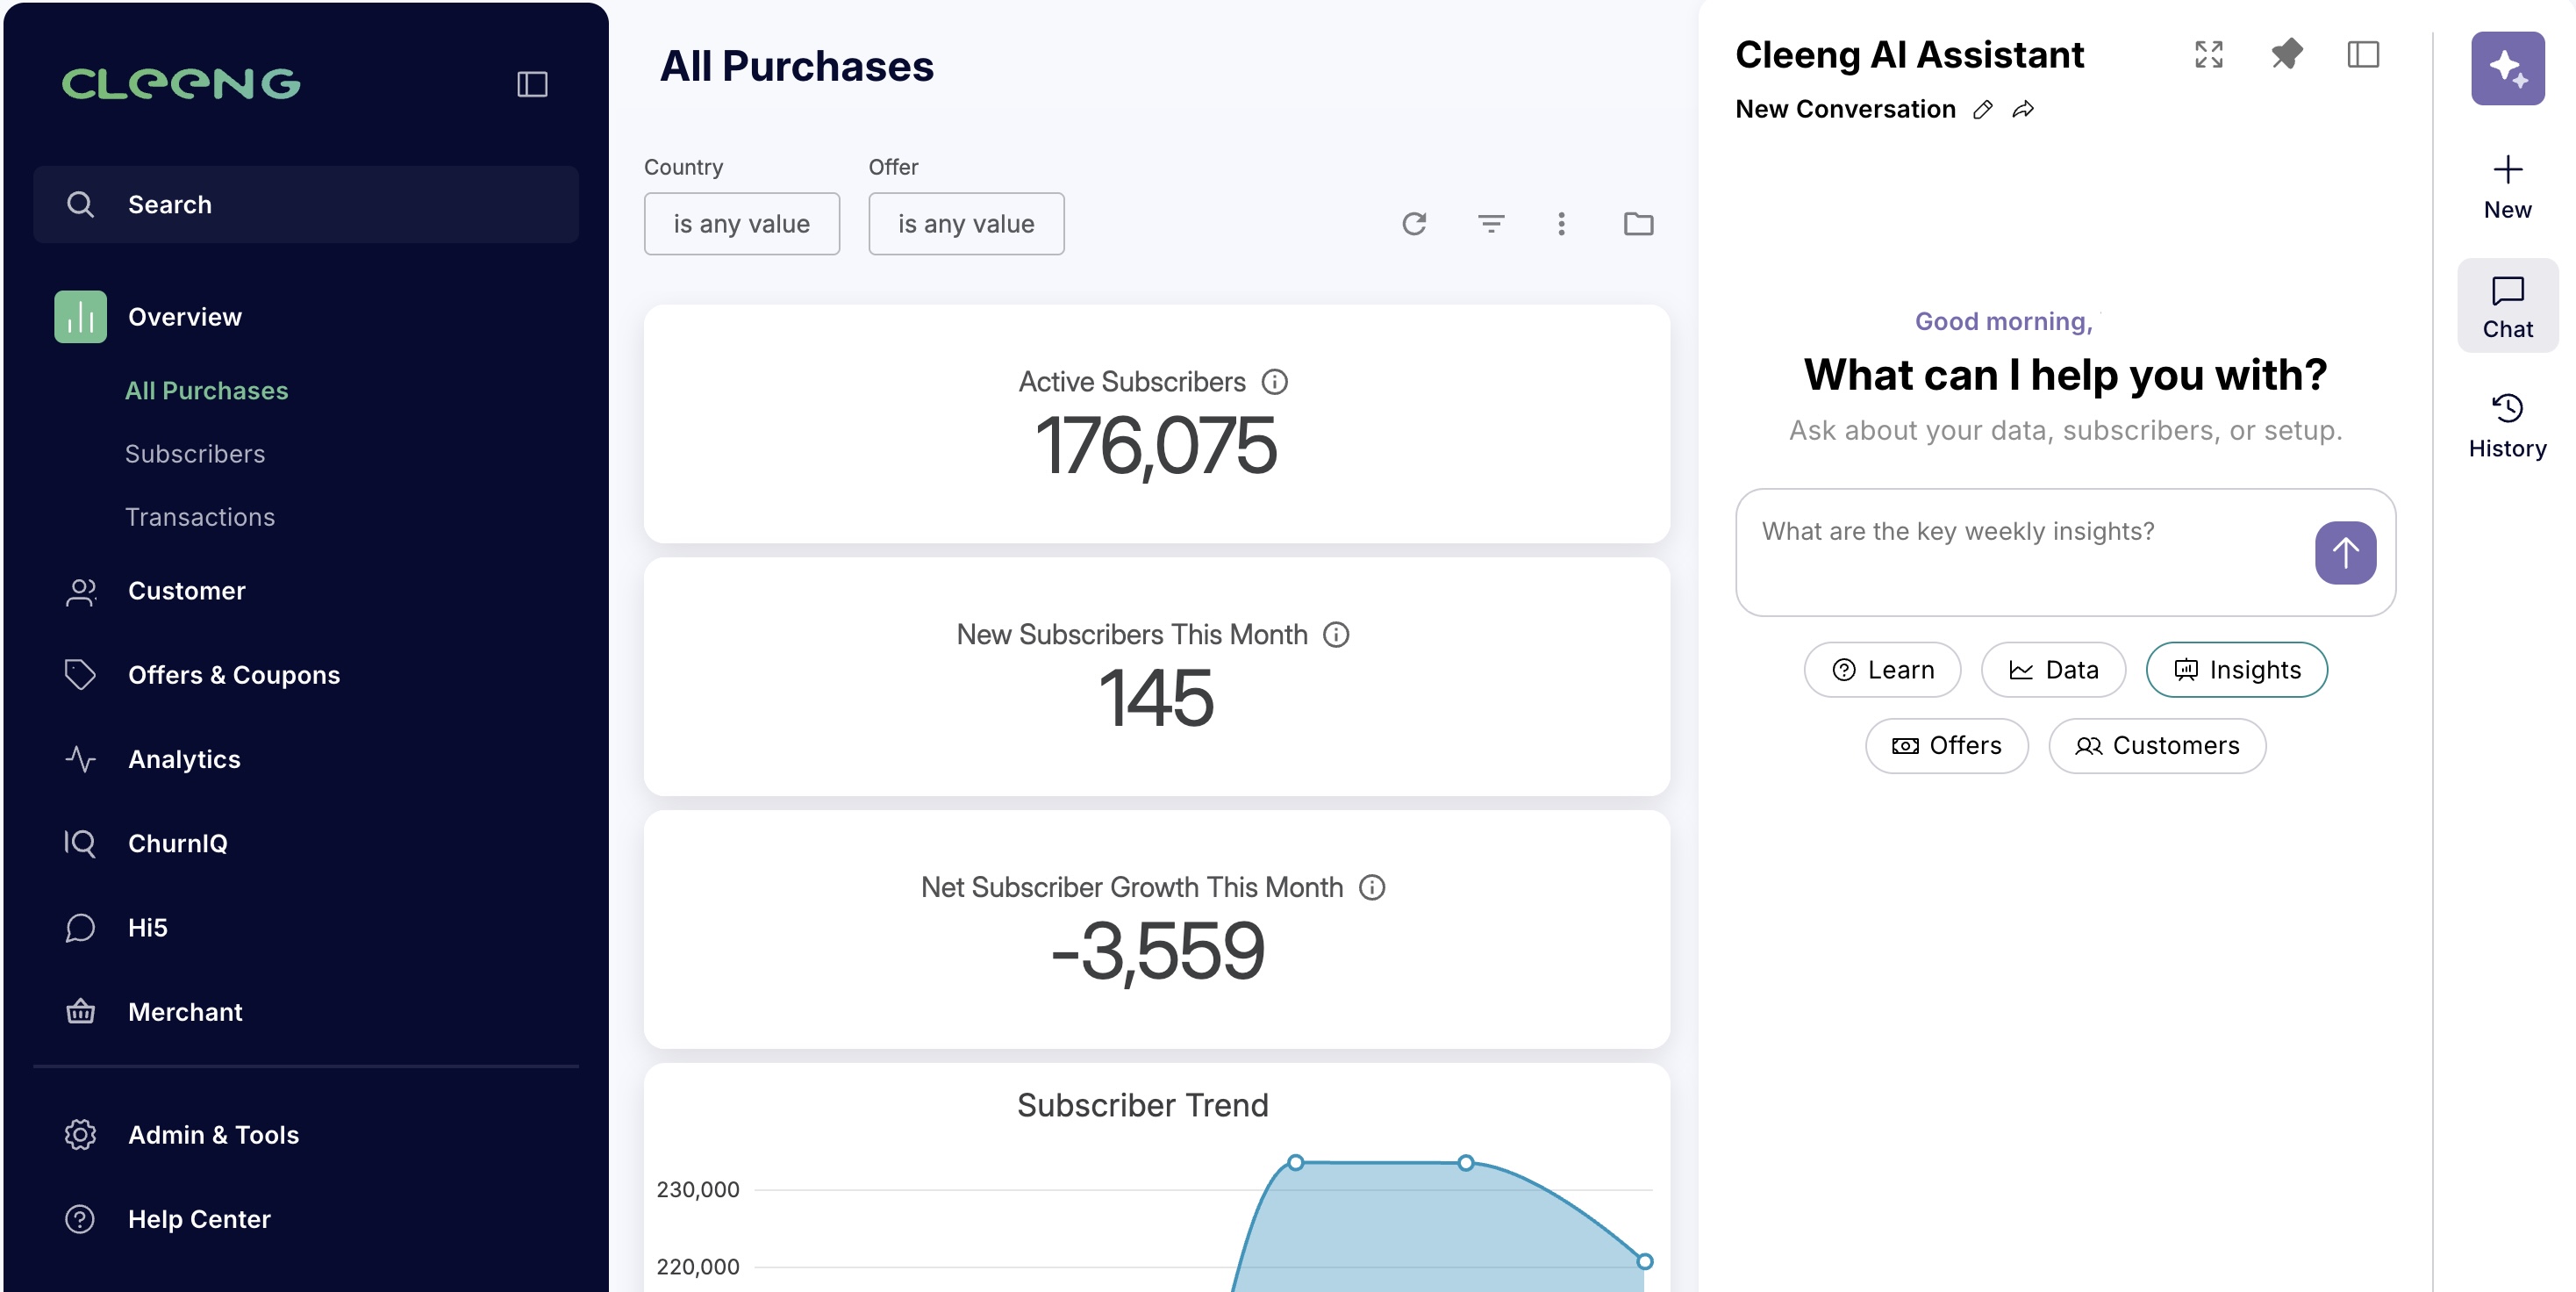Screen dimensions: 2576x1292
Task: Open the Analytics section
Action: [x=184, y=759]
